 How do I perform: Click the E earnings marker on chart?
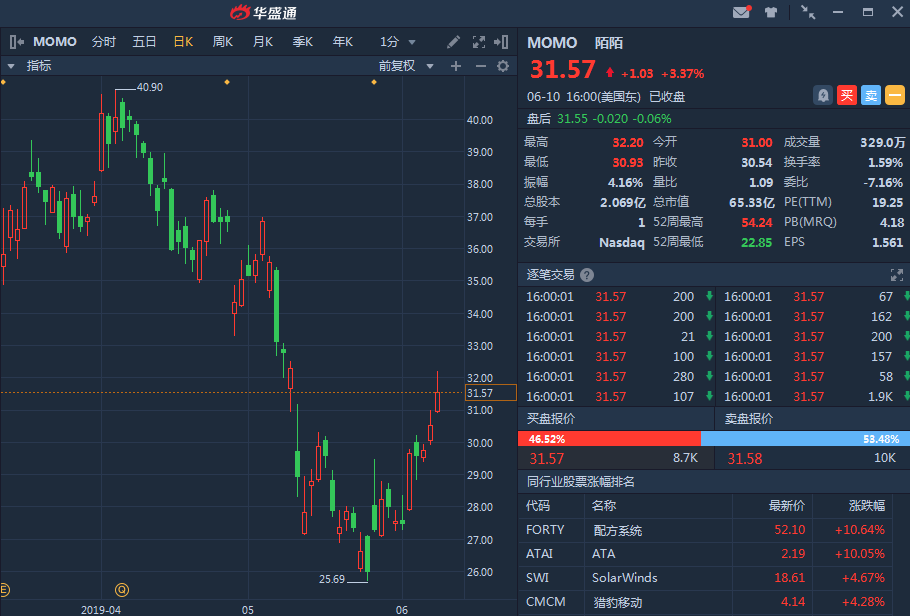click(4, 590)
